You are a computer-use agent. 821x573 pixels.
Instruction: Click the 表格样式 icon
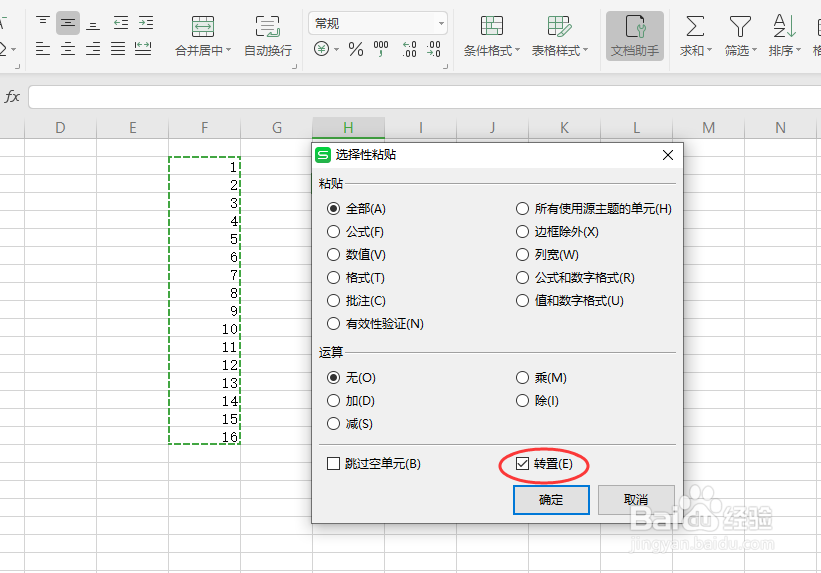[559, 26]
